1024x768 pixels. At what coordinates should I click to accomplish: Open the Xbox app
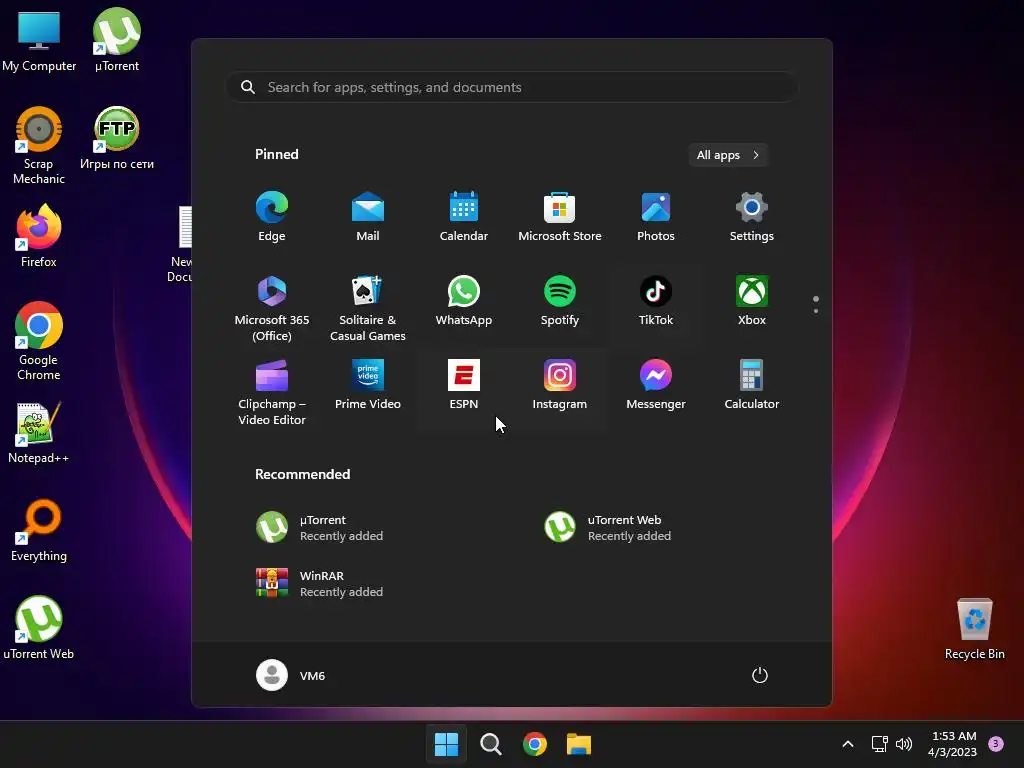coord(752,300)
